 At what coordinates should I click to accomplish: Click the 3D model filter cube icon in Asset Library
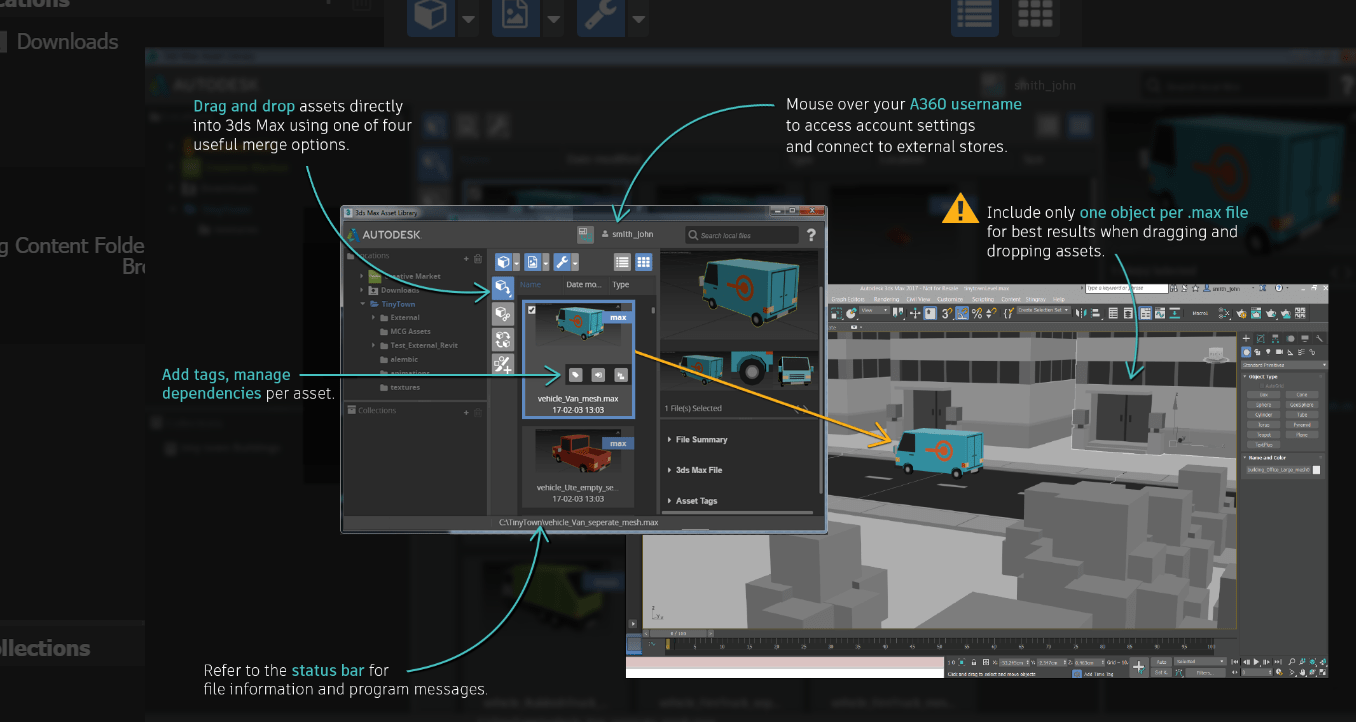(x=503, y=263)
